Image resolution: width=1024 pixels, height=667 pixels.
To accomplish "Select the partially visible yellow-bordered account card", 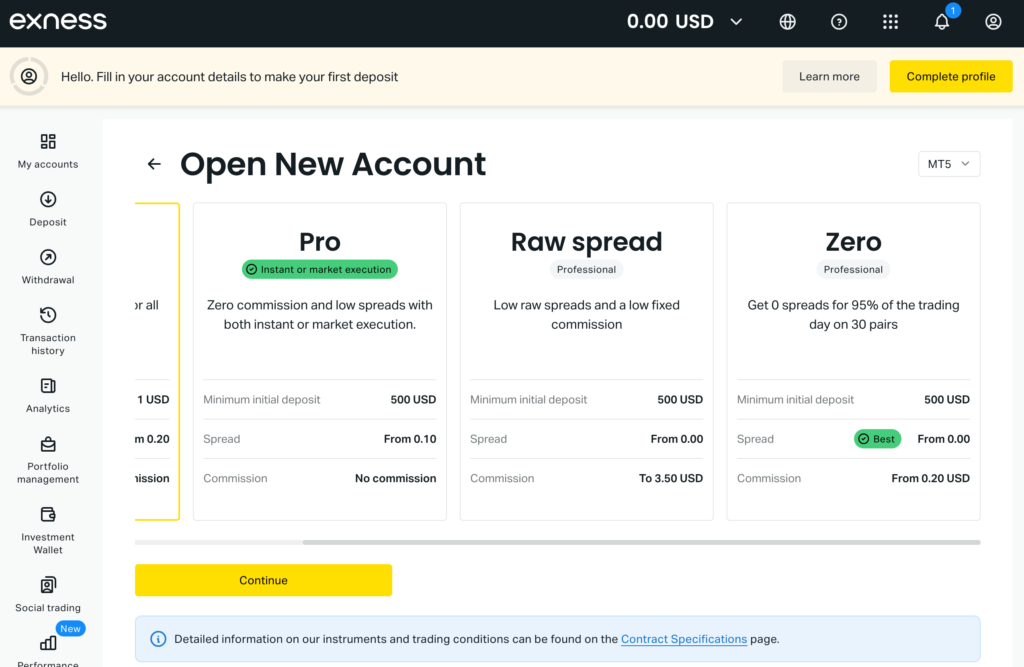I will (157, 361).
